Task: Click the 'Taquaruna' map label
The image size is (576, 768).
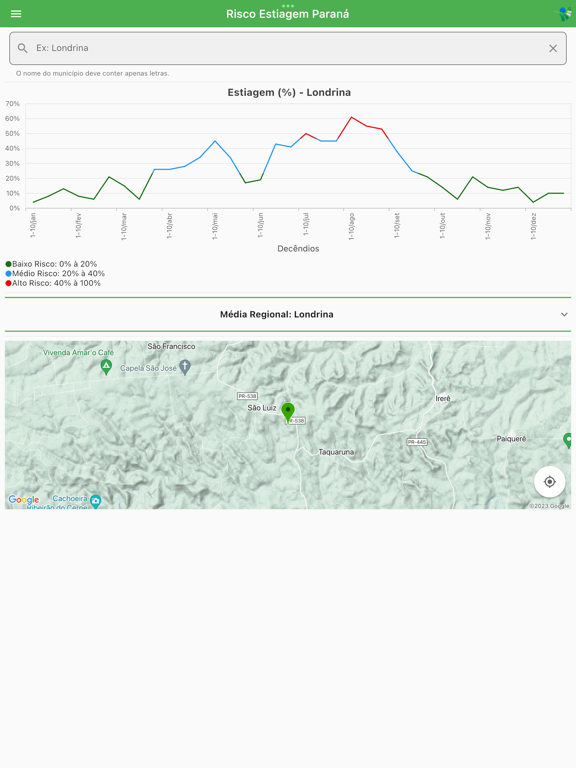Action: click(x=336, y=452)
